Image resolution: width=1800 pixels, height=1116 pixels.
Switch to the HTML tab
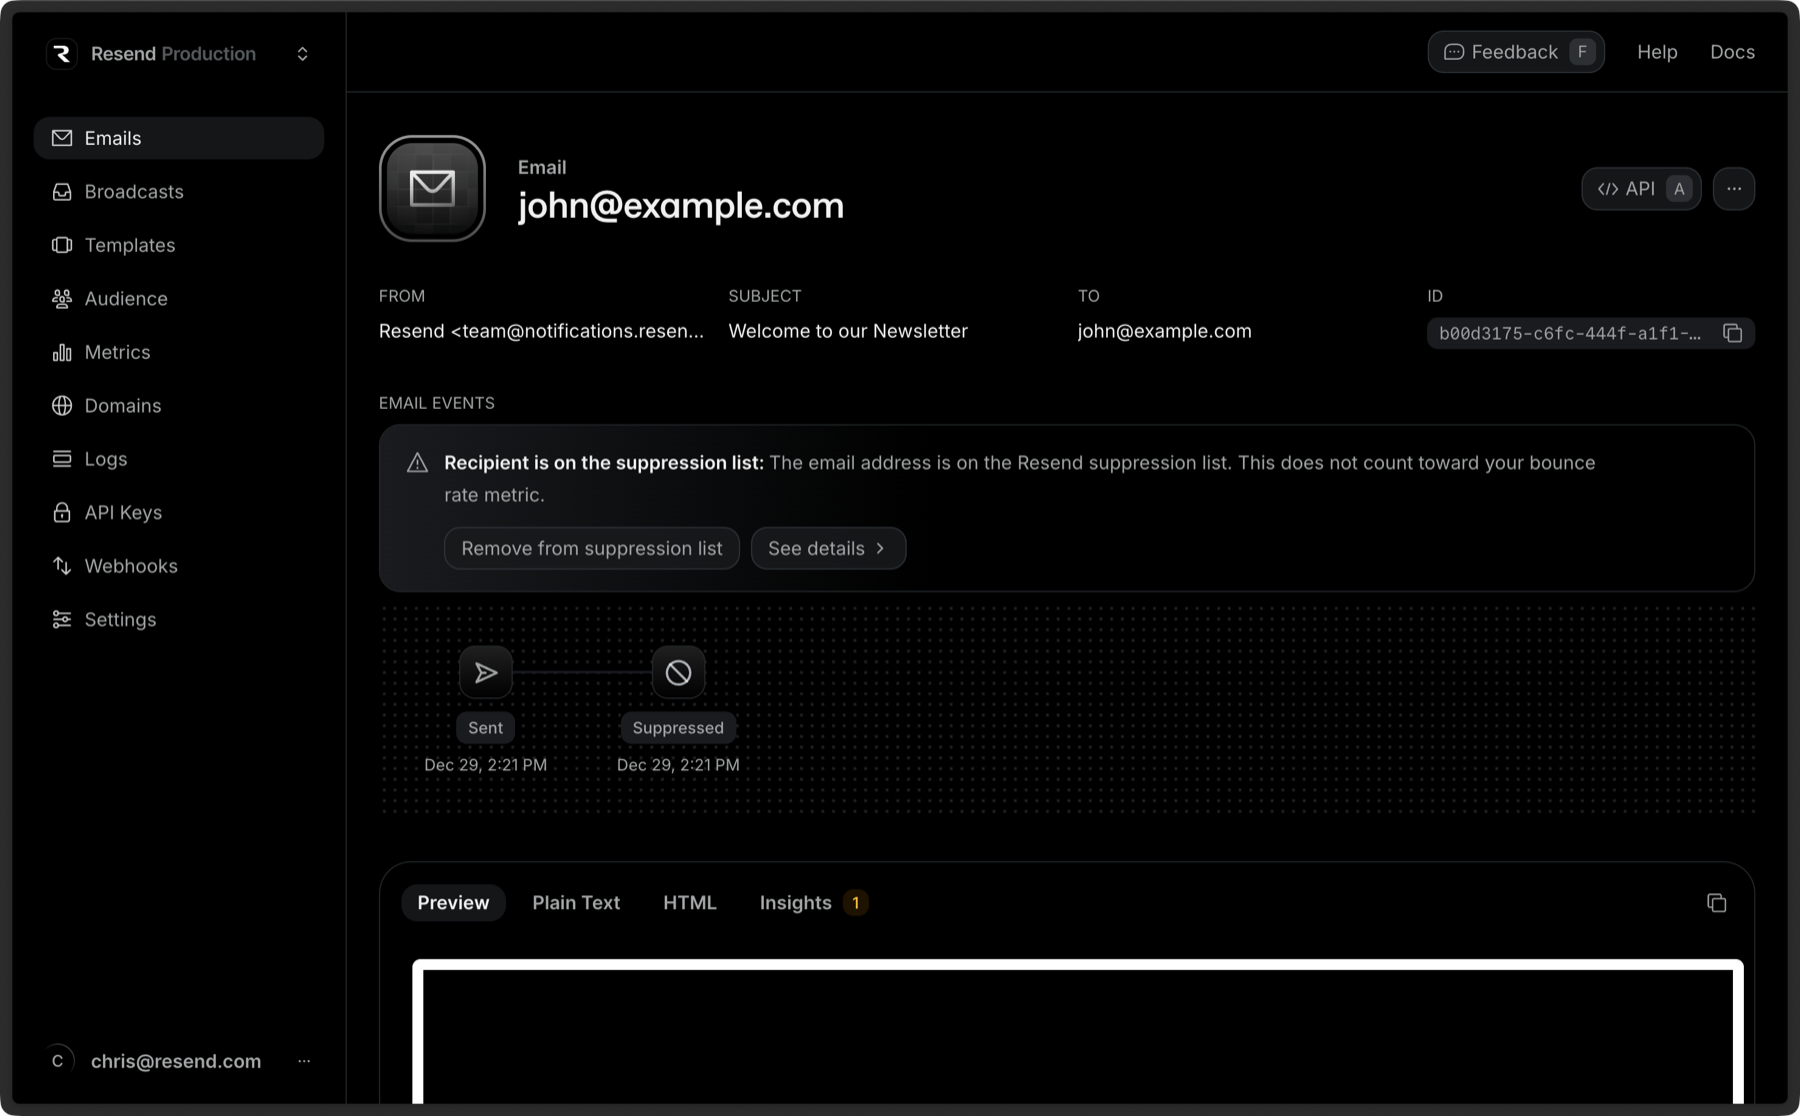[x=689, y=902]
